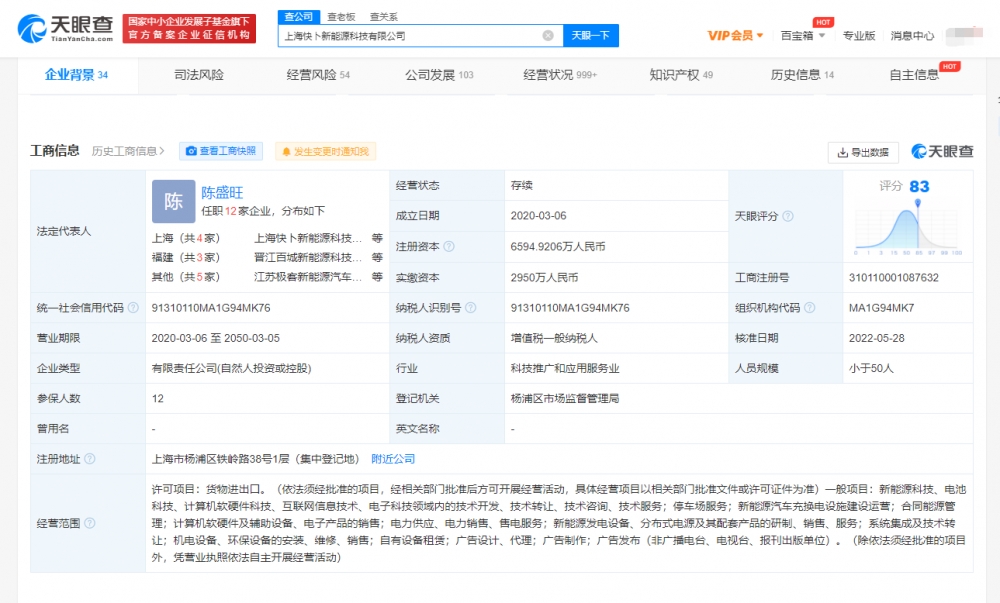Open the 附近公司 link
This screenshot has height=603, width=1000.
click(393, 459)
